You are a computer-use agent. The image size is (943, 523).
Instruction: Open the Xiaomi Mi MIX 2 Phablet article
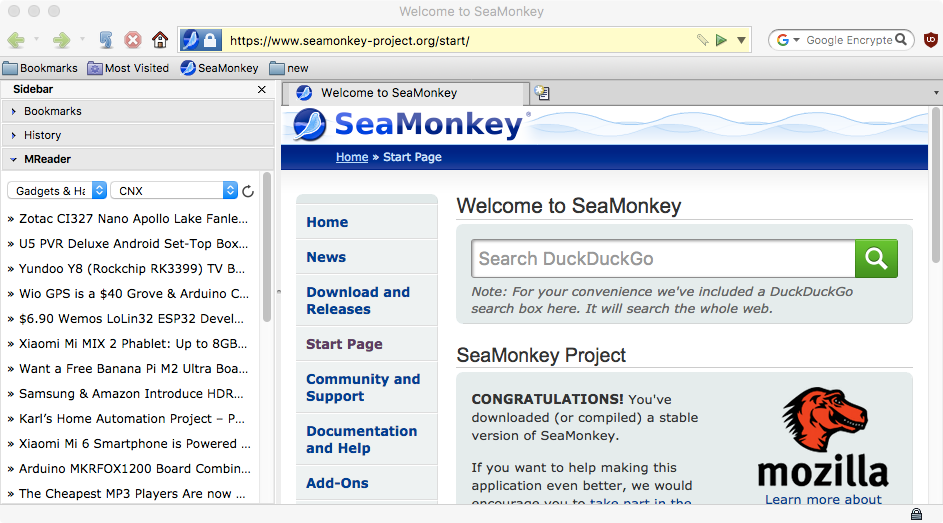[133, 344]
